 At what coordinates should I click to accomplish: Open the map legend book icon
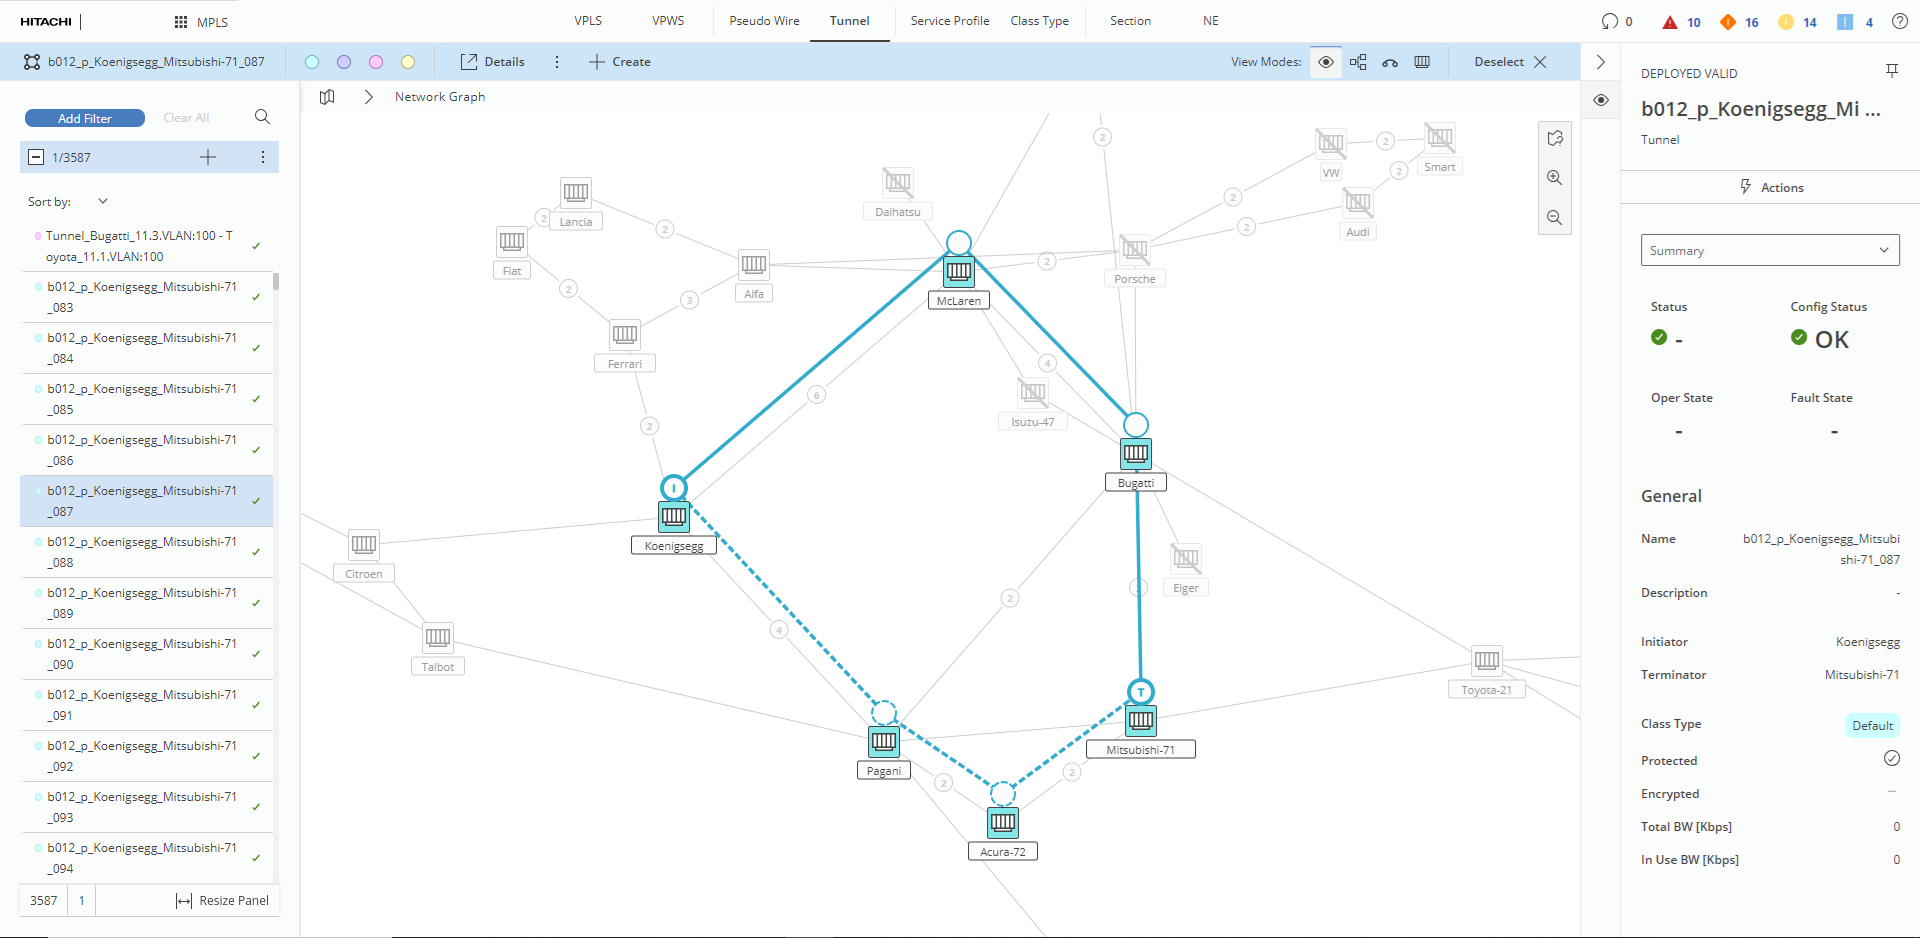point(327,97)
